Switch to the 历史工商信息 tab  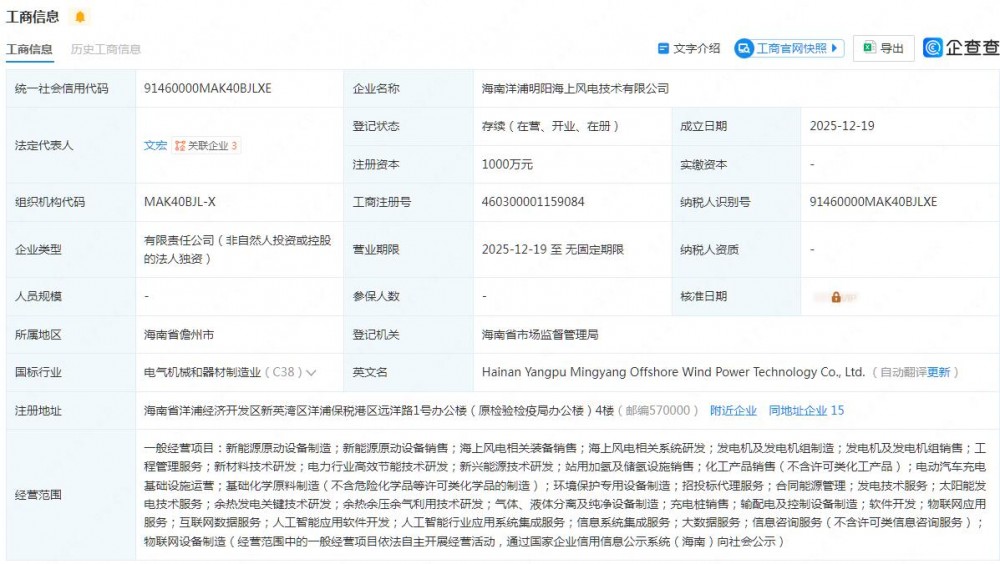pyautogui.click(x=105, y=49)
